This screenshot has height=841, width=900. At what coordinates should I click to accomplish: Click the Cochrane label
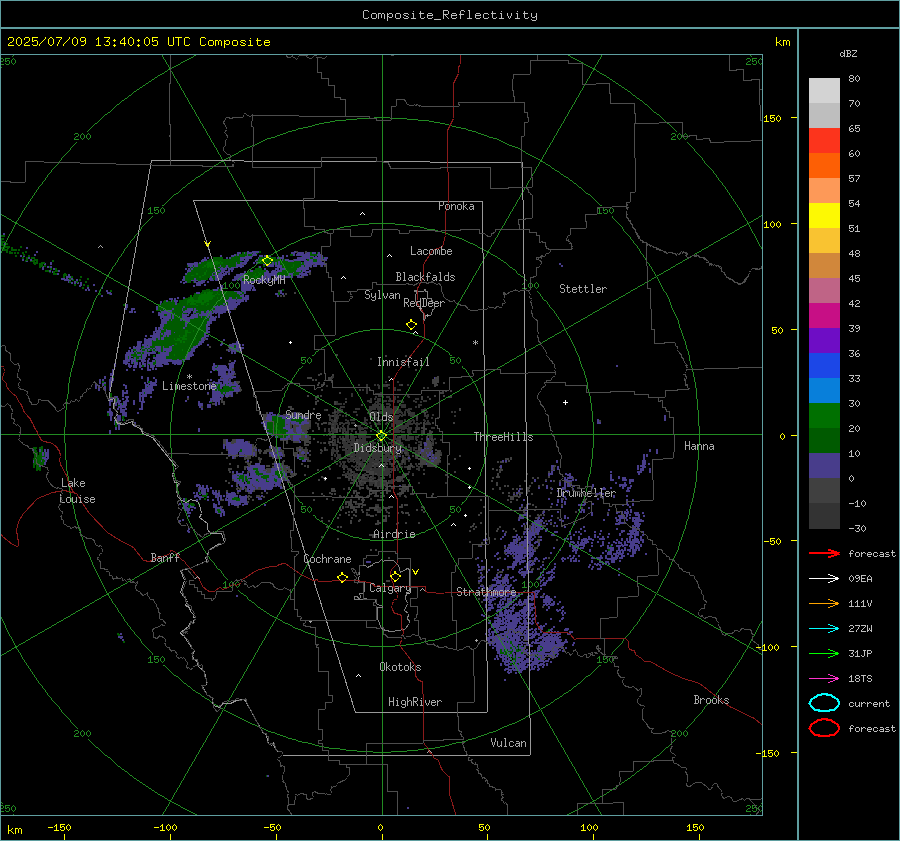click(327, 559)
